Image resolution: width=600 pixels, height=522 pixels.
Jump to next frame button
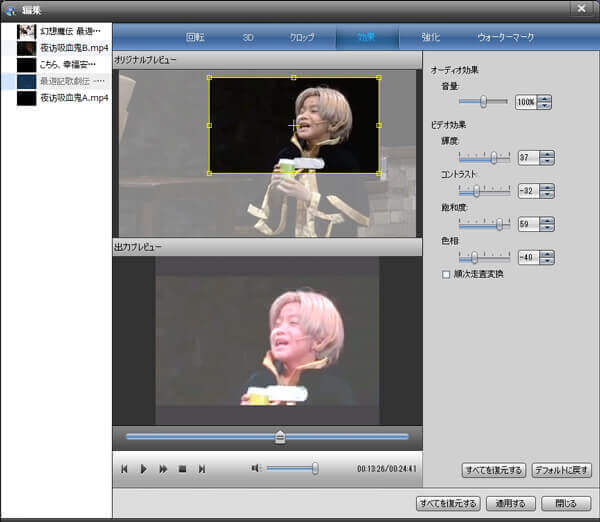click(201, 468)
